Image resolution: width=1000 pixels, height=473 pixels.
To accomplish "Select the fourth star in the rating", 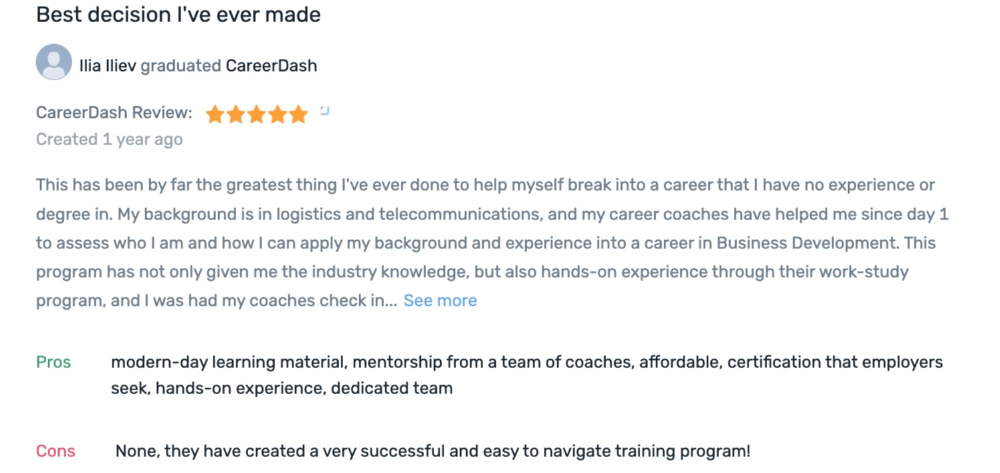I will [277, 115].
